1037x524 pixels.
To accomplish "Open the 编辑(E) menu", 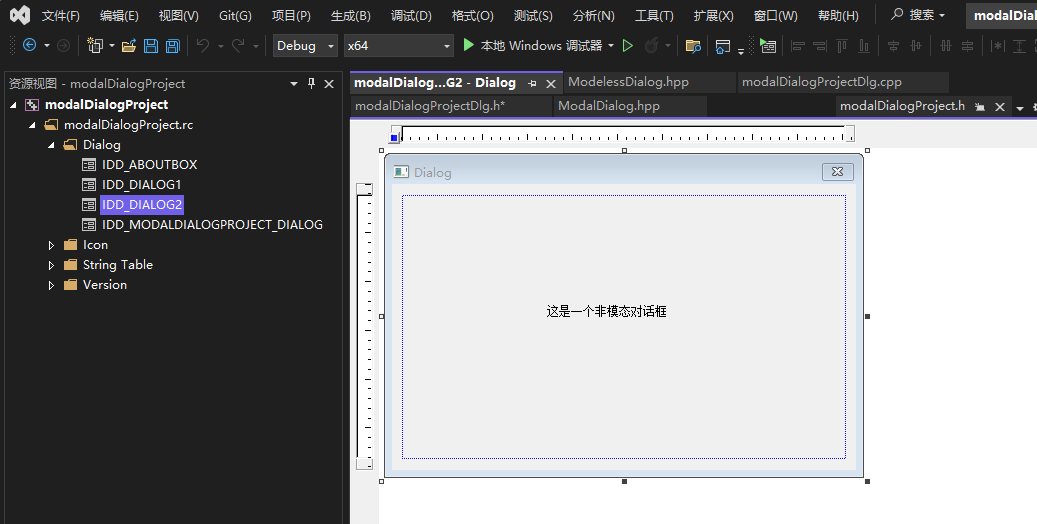I will click(119, 15).
